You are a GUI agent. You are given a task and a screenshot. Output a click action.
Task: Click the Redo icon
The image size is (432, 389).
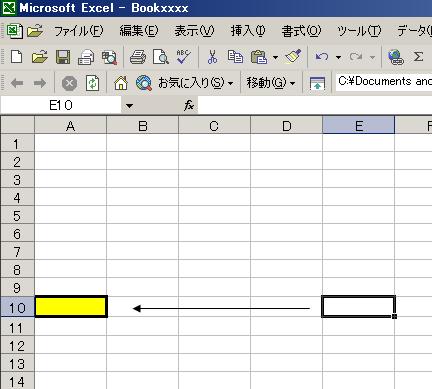point(356,57)
